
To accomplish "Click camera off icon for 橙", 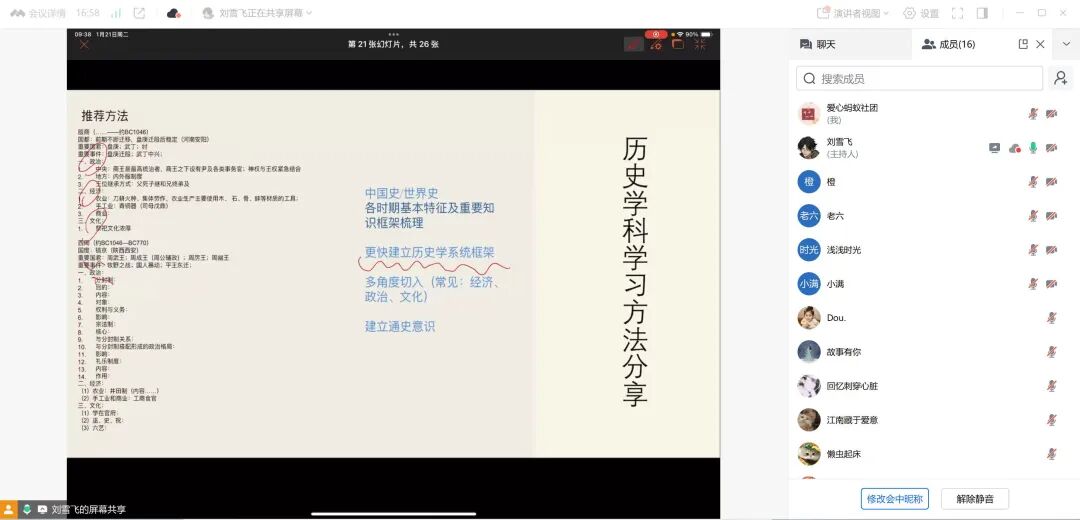I will [x=1052, y=182].
